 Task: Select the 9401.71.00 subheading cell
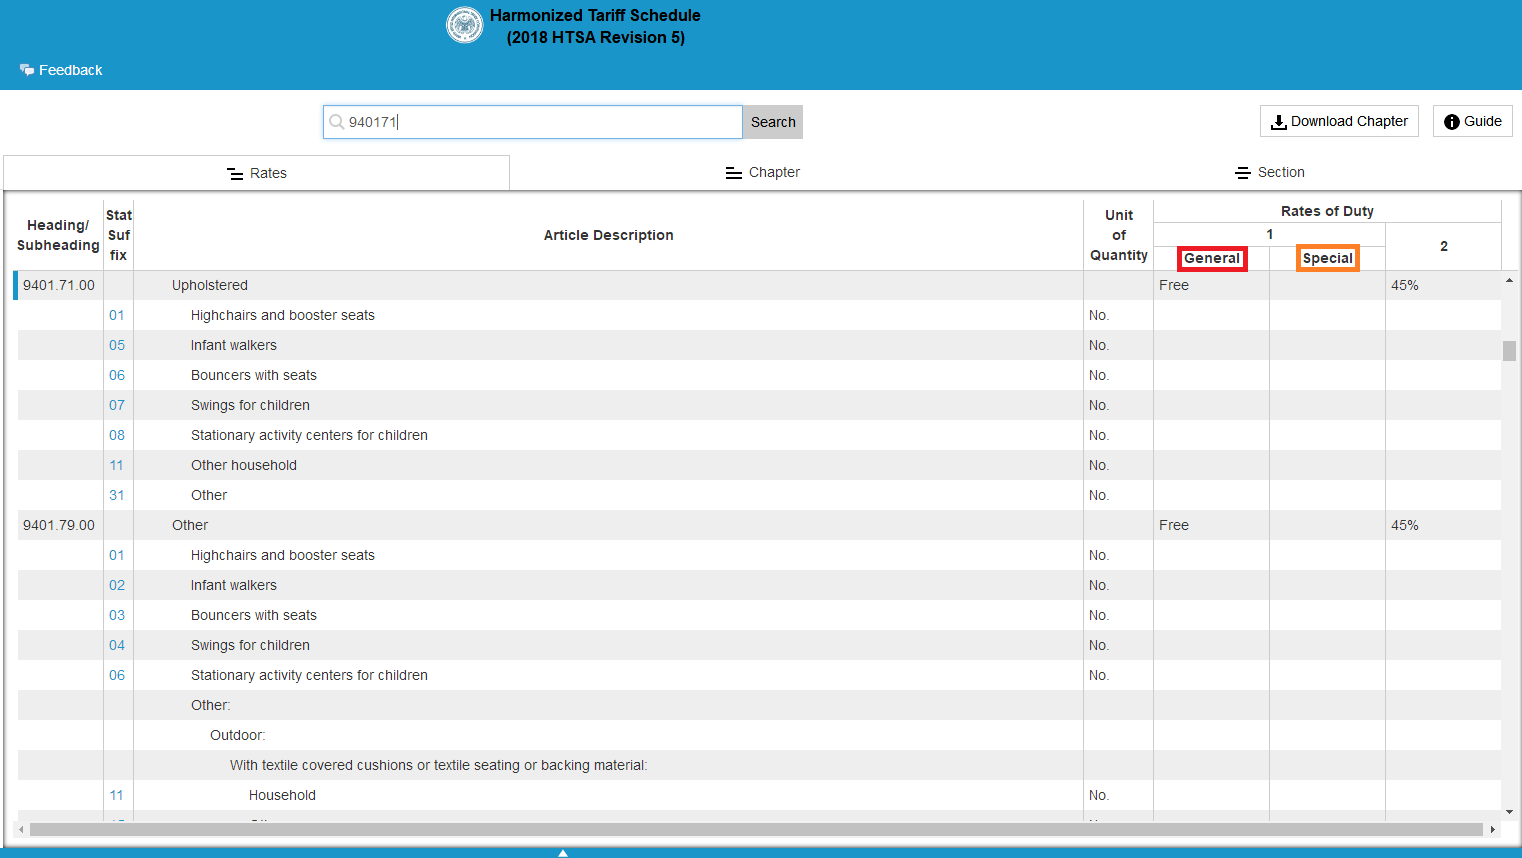tap(59, 285)
